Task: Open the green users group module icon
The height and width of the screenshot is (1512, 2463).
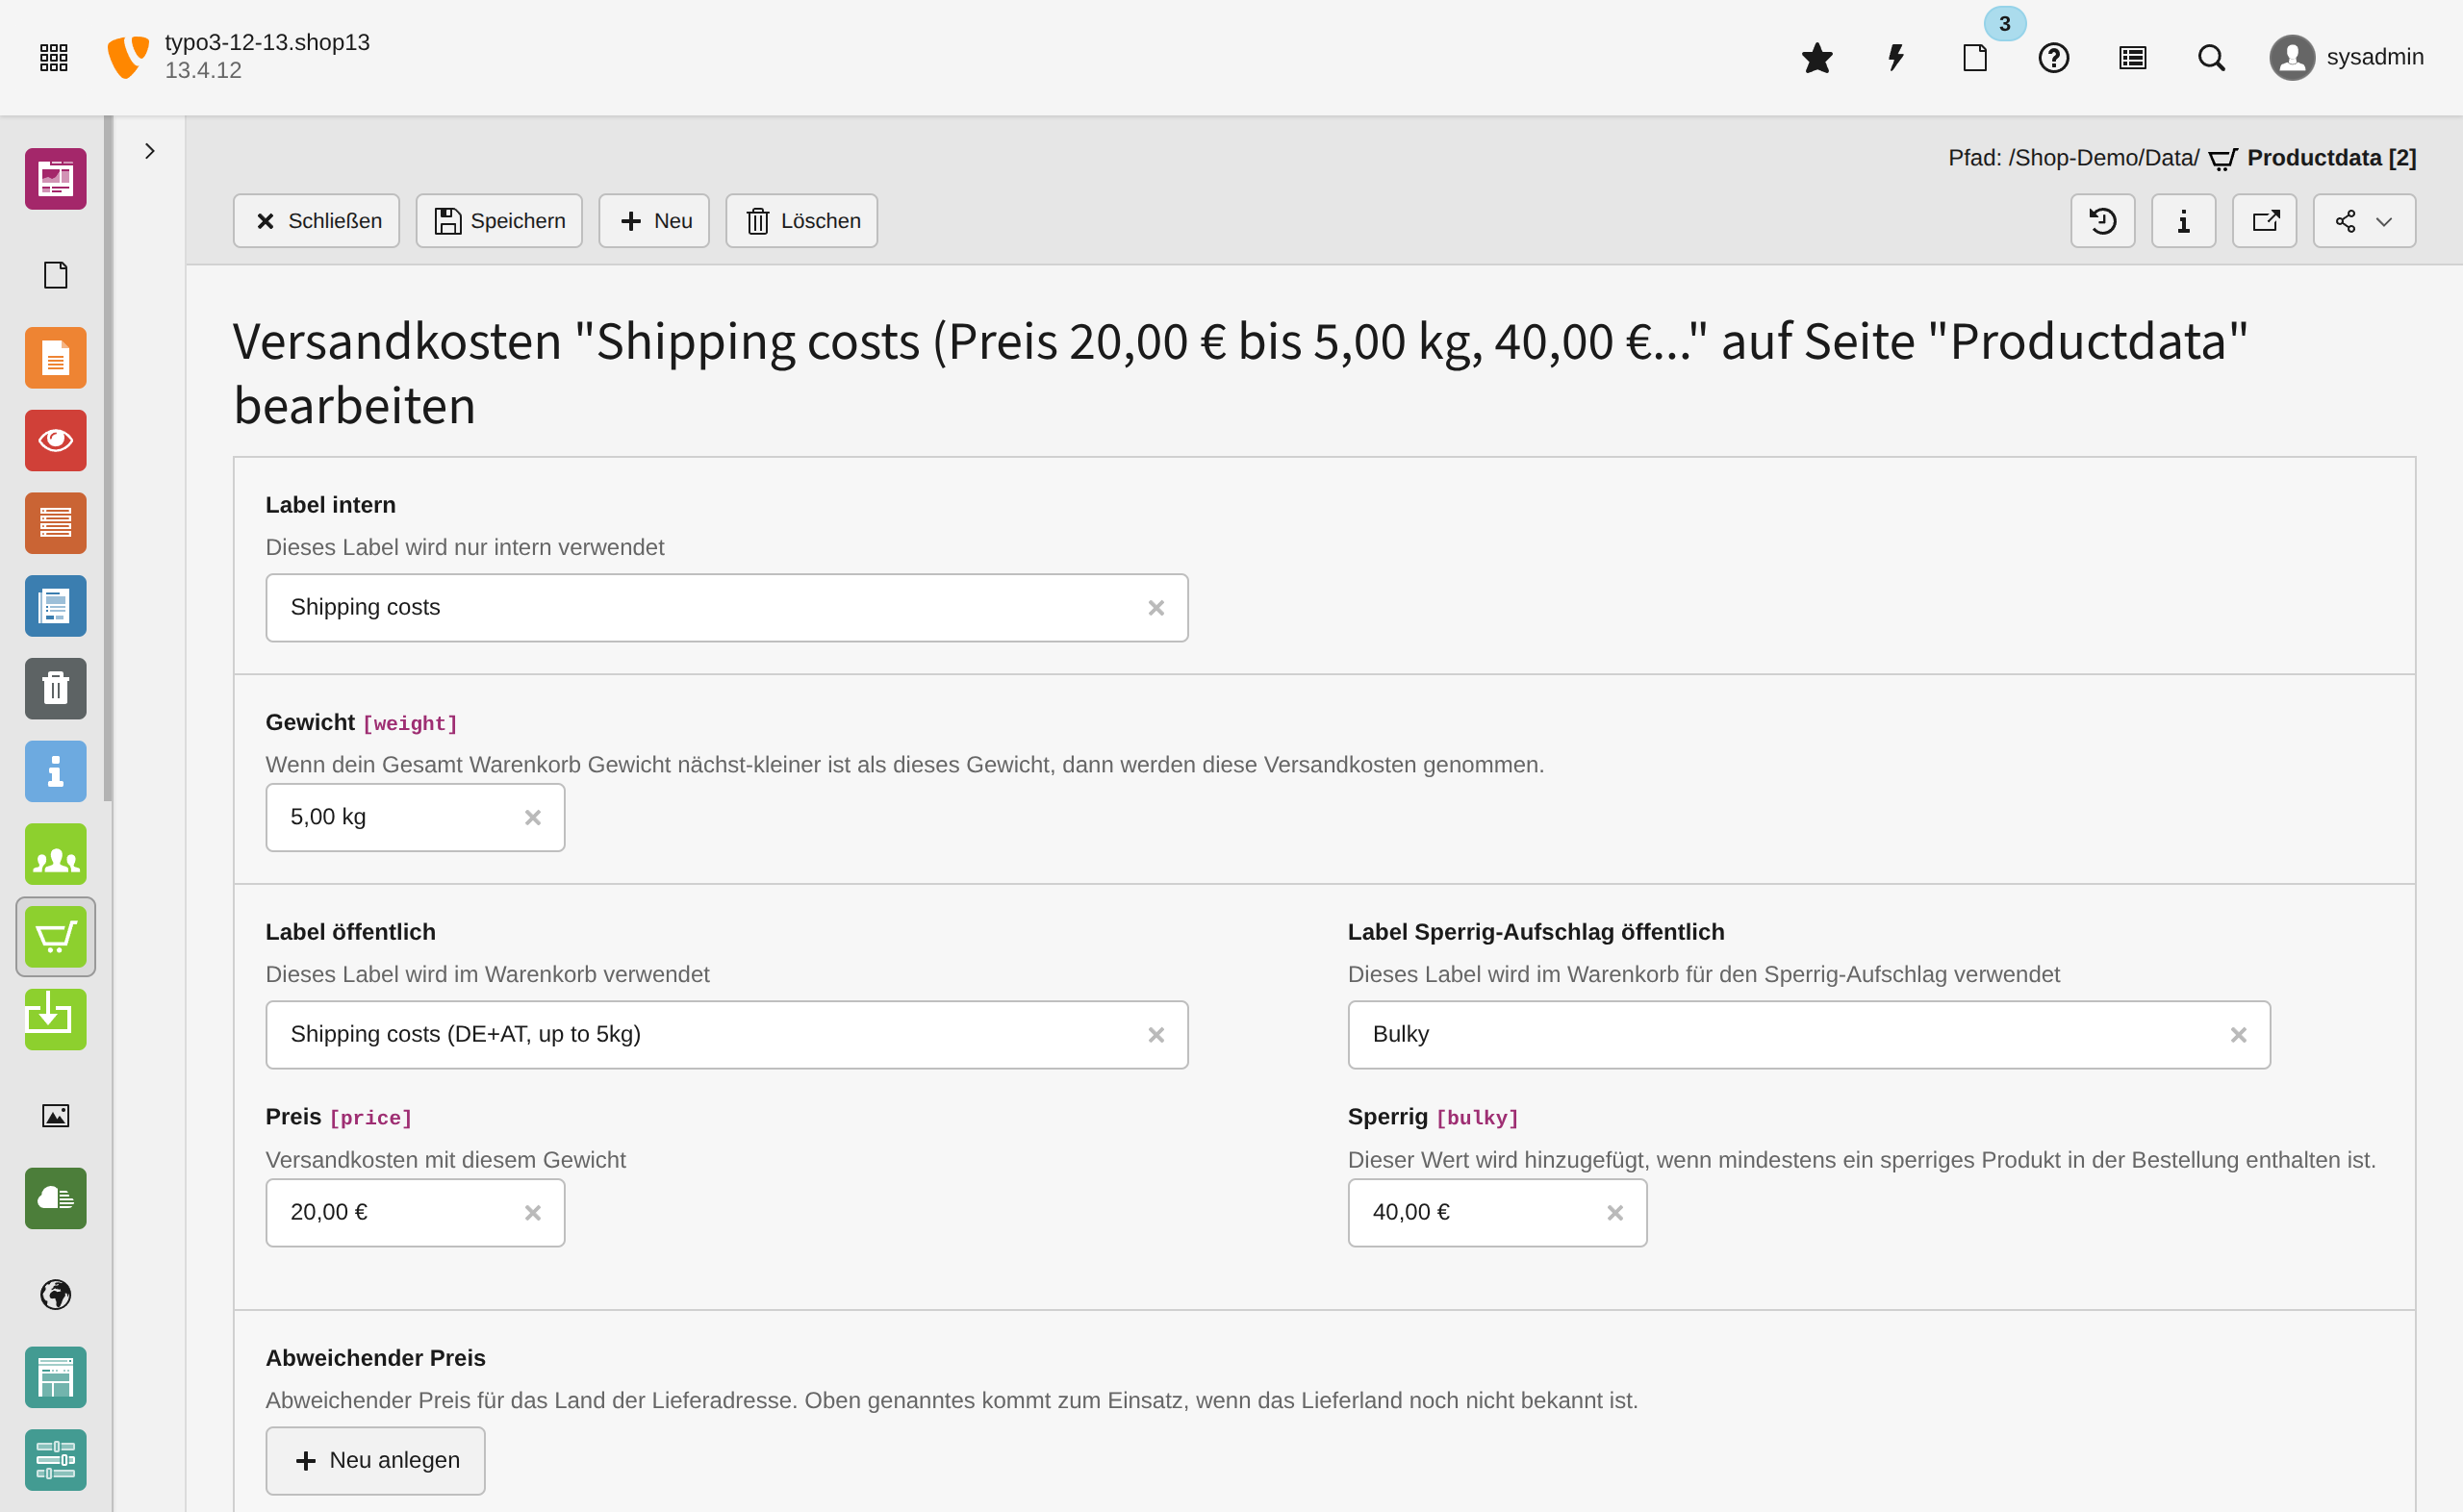Action: [55, 854]
